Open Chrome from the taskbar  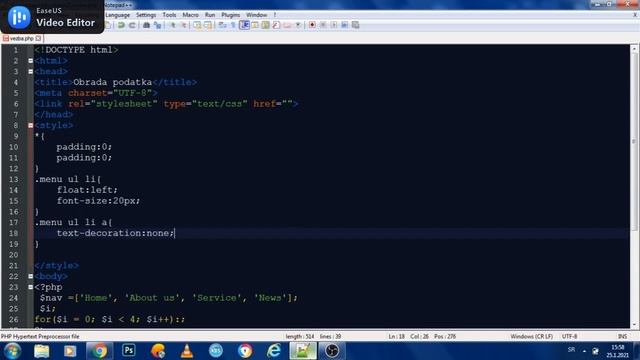(99, 351)
